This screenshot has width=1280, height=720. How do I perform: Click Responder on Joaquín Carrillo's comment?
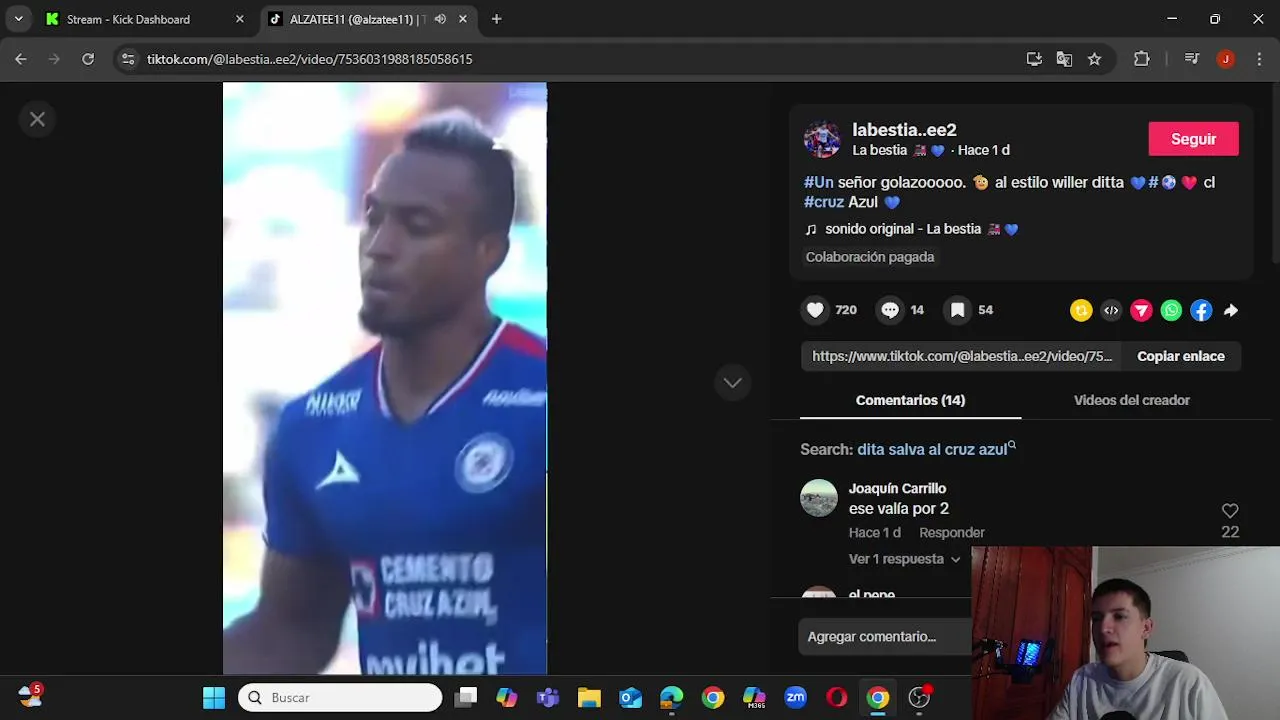tap(952, 533)
